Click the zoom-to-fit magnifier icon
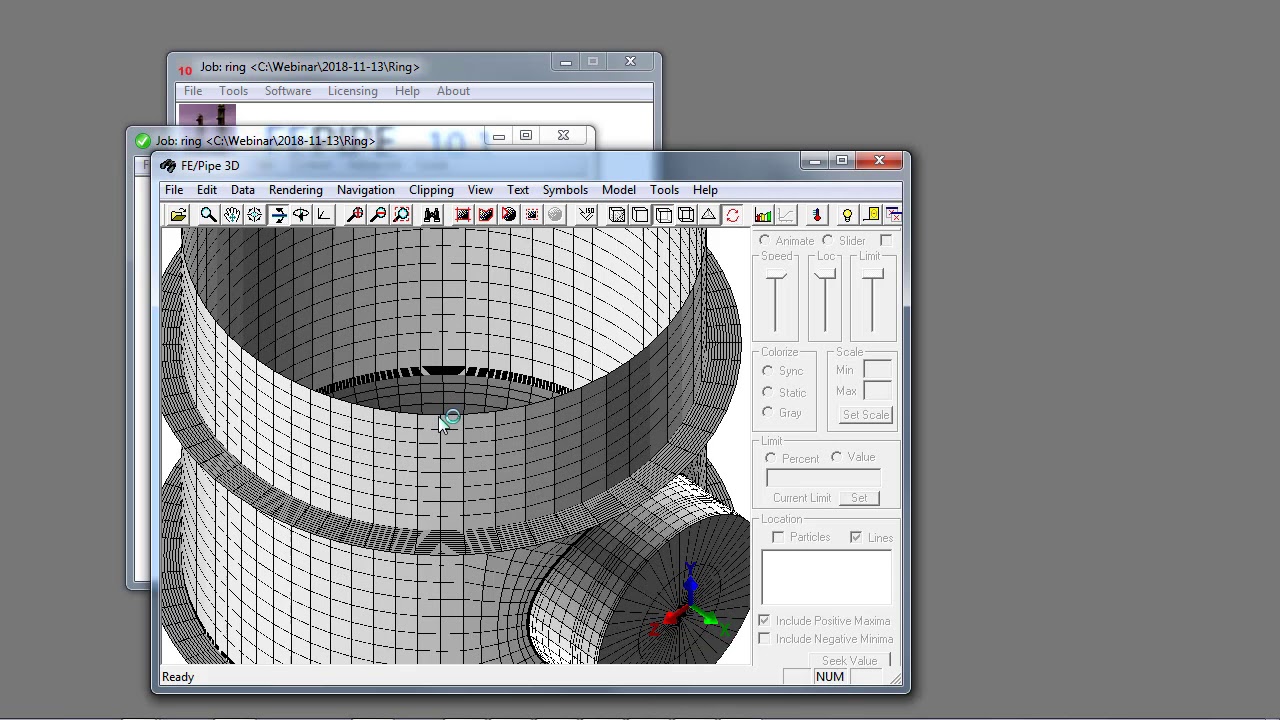The height and width of the screenshot is (720, 1280). coord(402,215)
